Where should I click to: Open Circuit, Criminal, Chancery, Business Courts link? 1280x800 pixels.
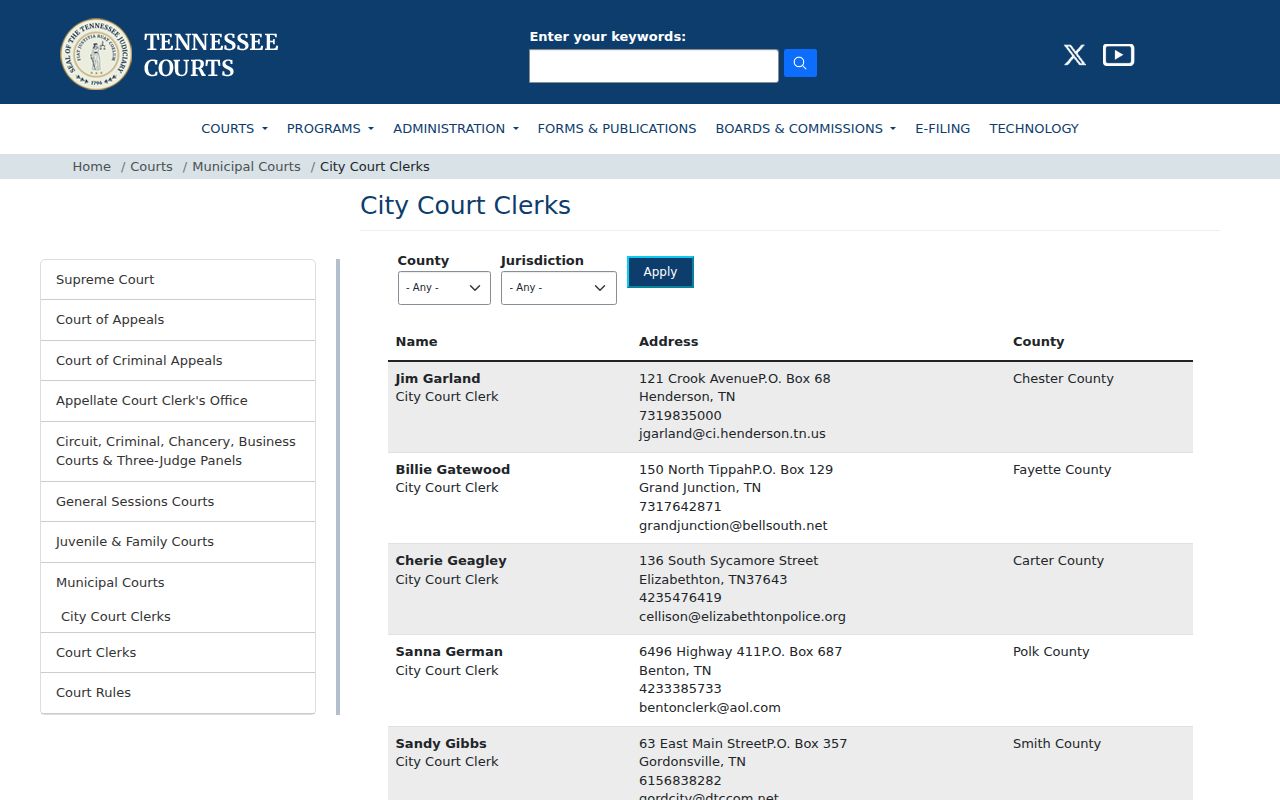pos(178,451)
